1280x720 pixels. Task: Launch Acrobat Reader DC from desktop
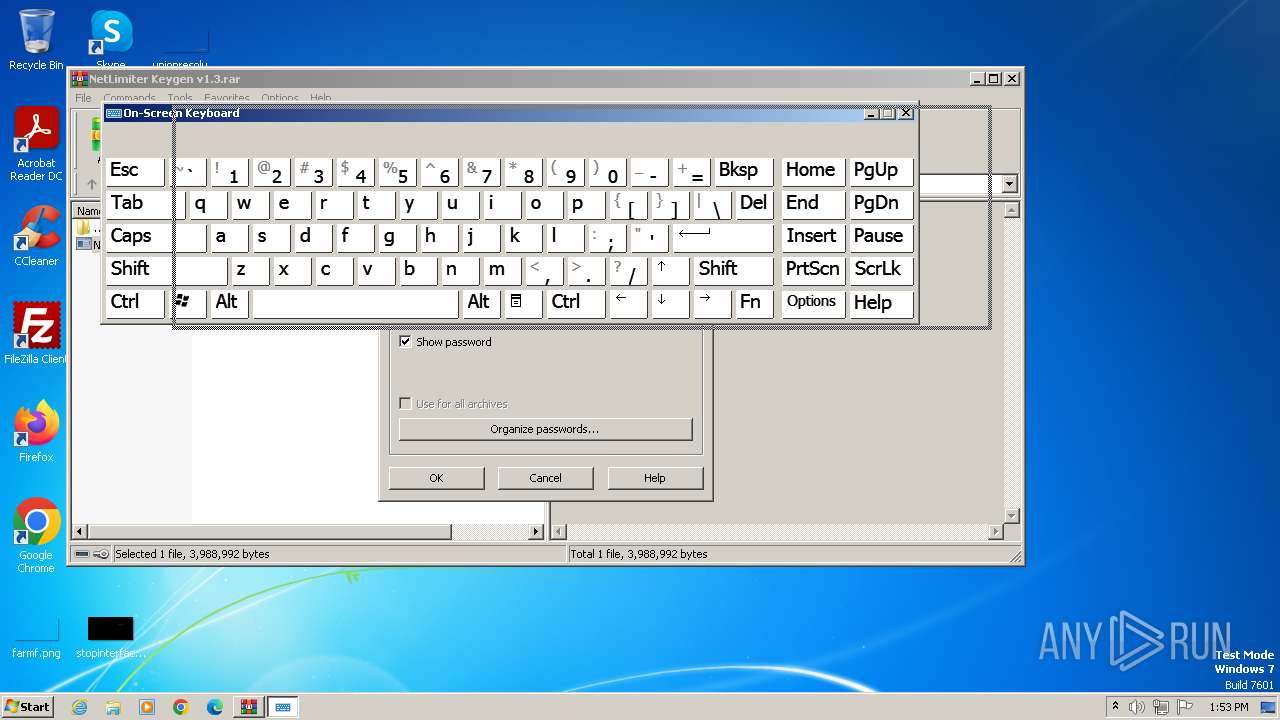[x=36, y=145]
